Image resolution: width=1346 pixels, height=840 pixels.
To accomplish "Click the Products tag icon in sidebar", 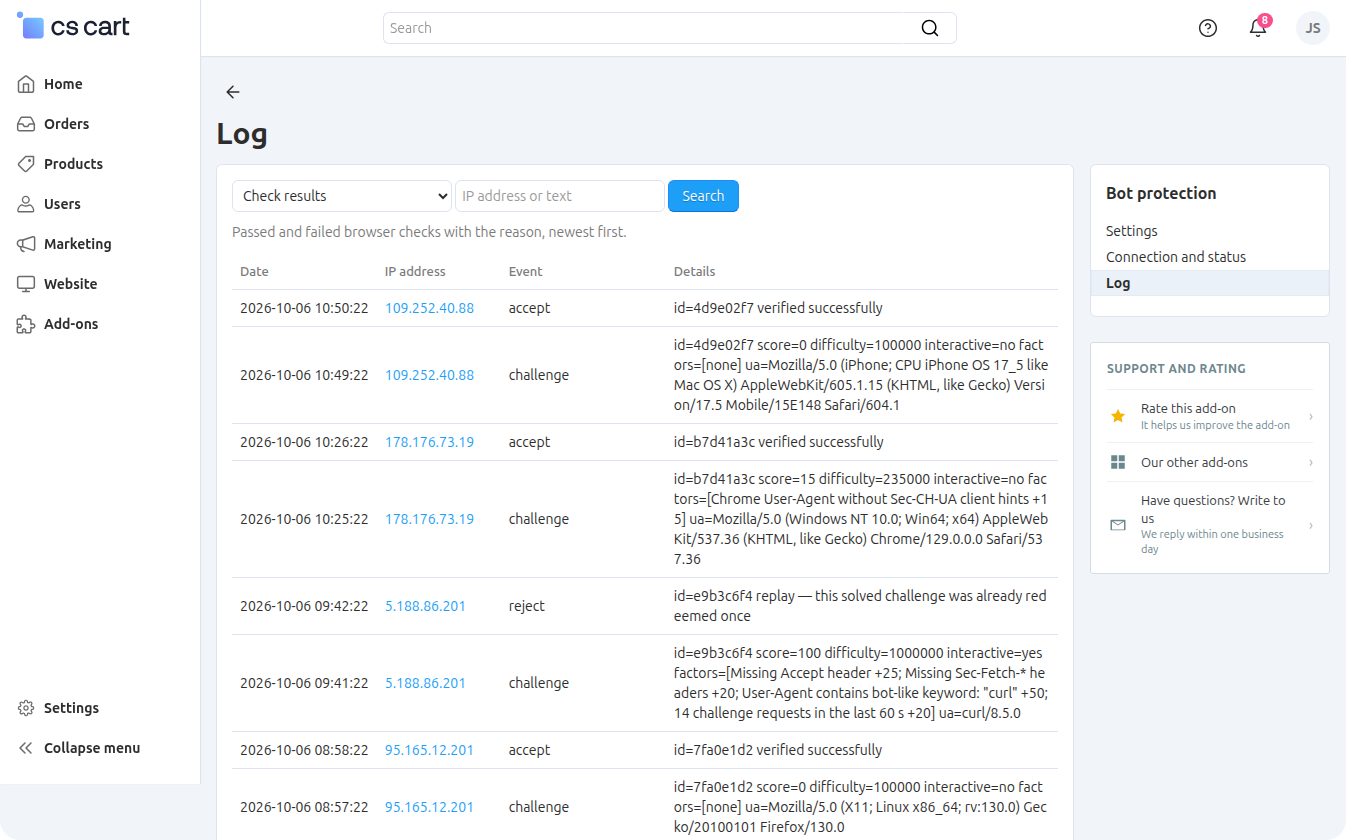I will [26, 164].
